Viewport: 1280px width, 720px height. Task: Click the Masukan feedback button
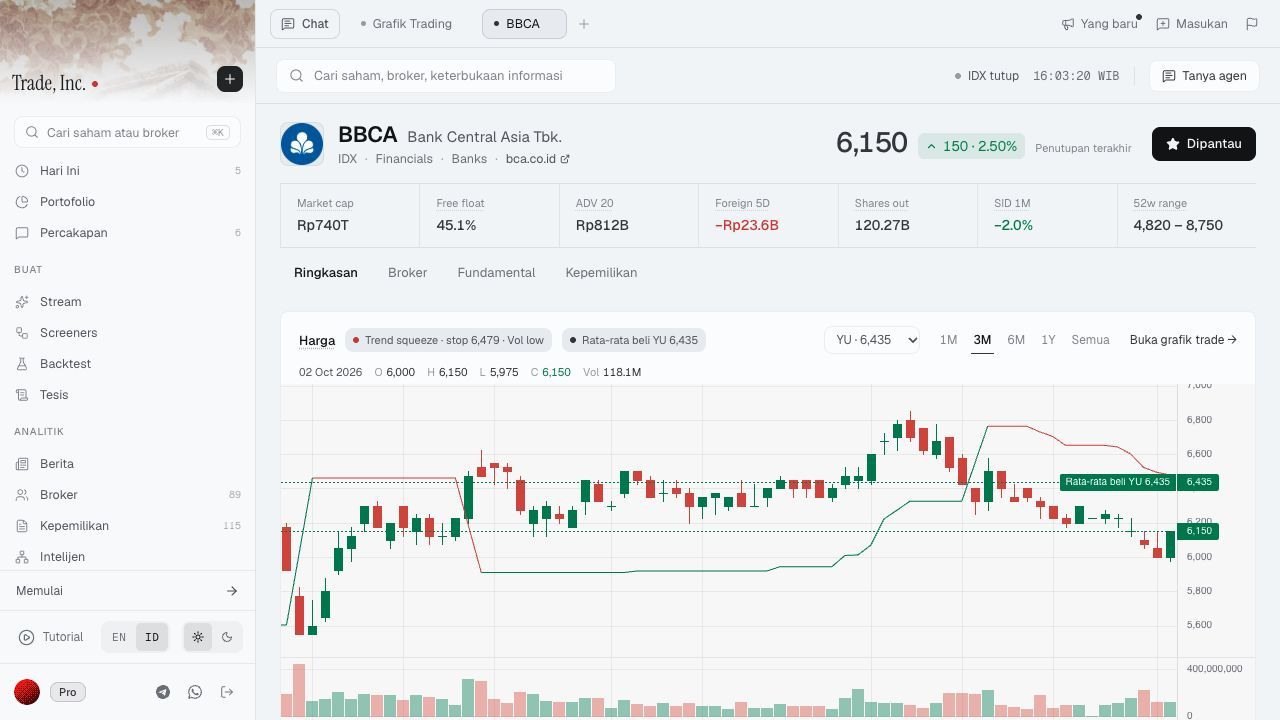click(1192, 24)
